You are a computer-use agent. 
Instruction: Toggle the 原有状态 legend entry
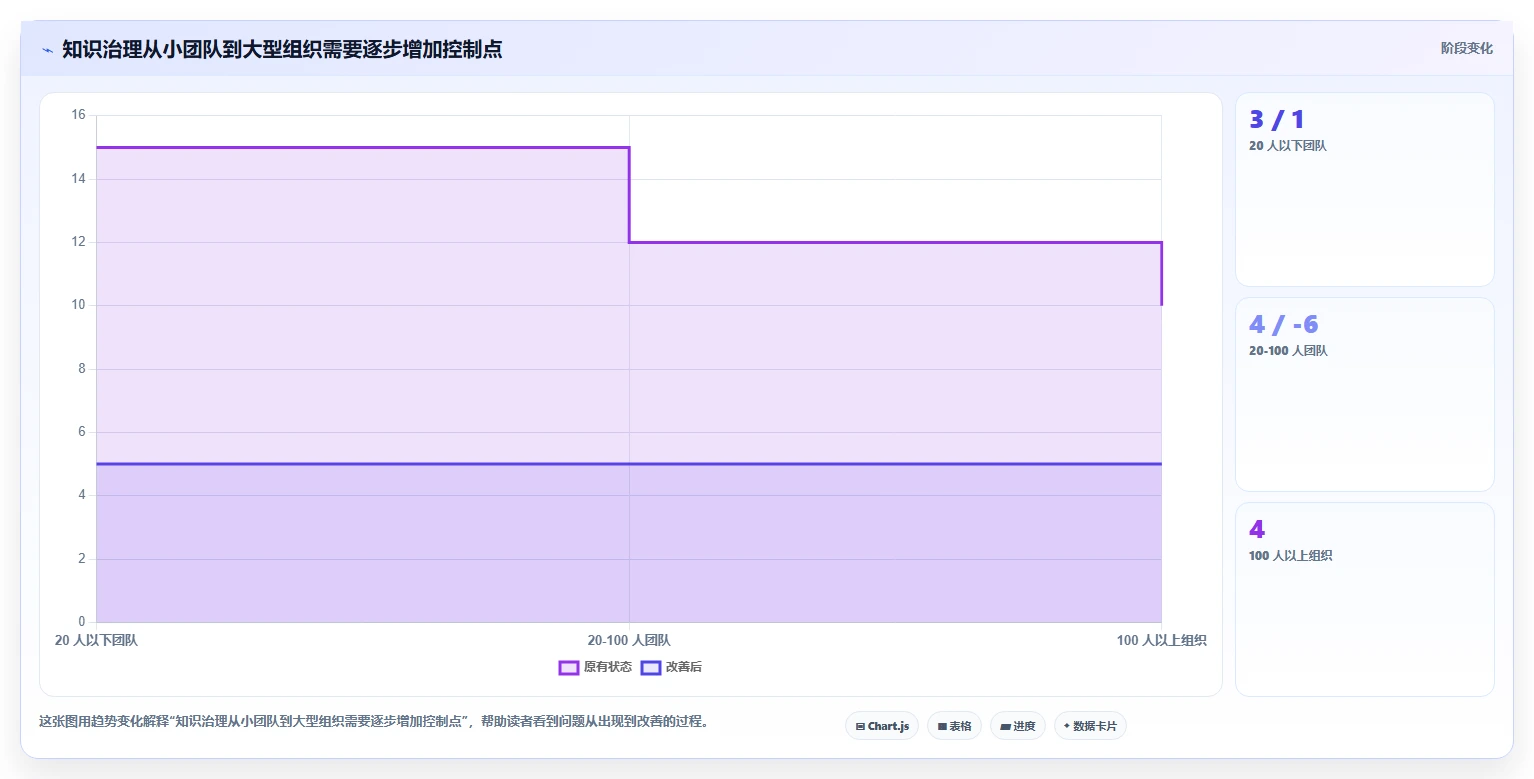coord(595,667)
